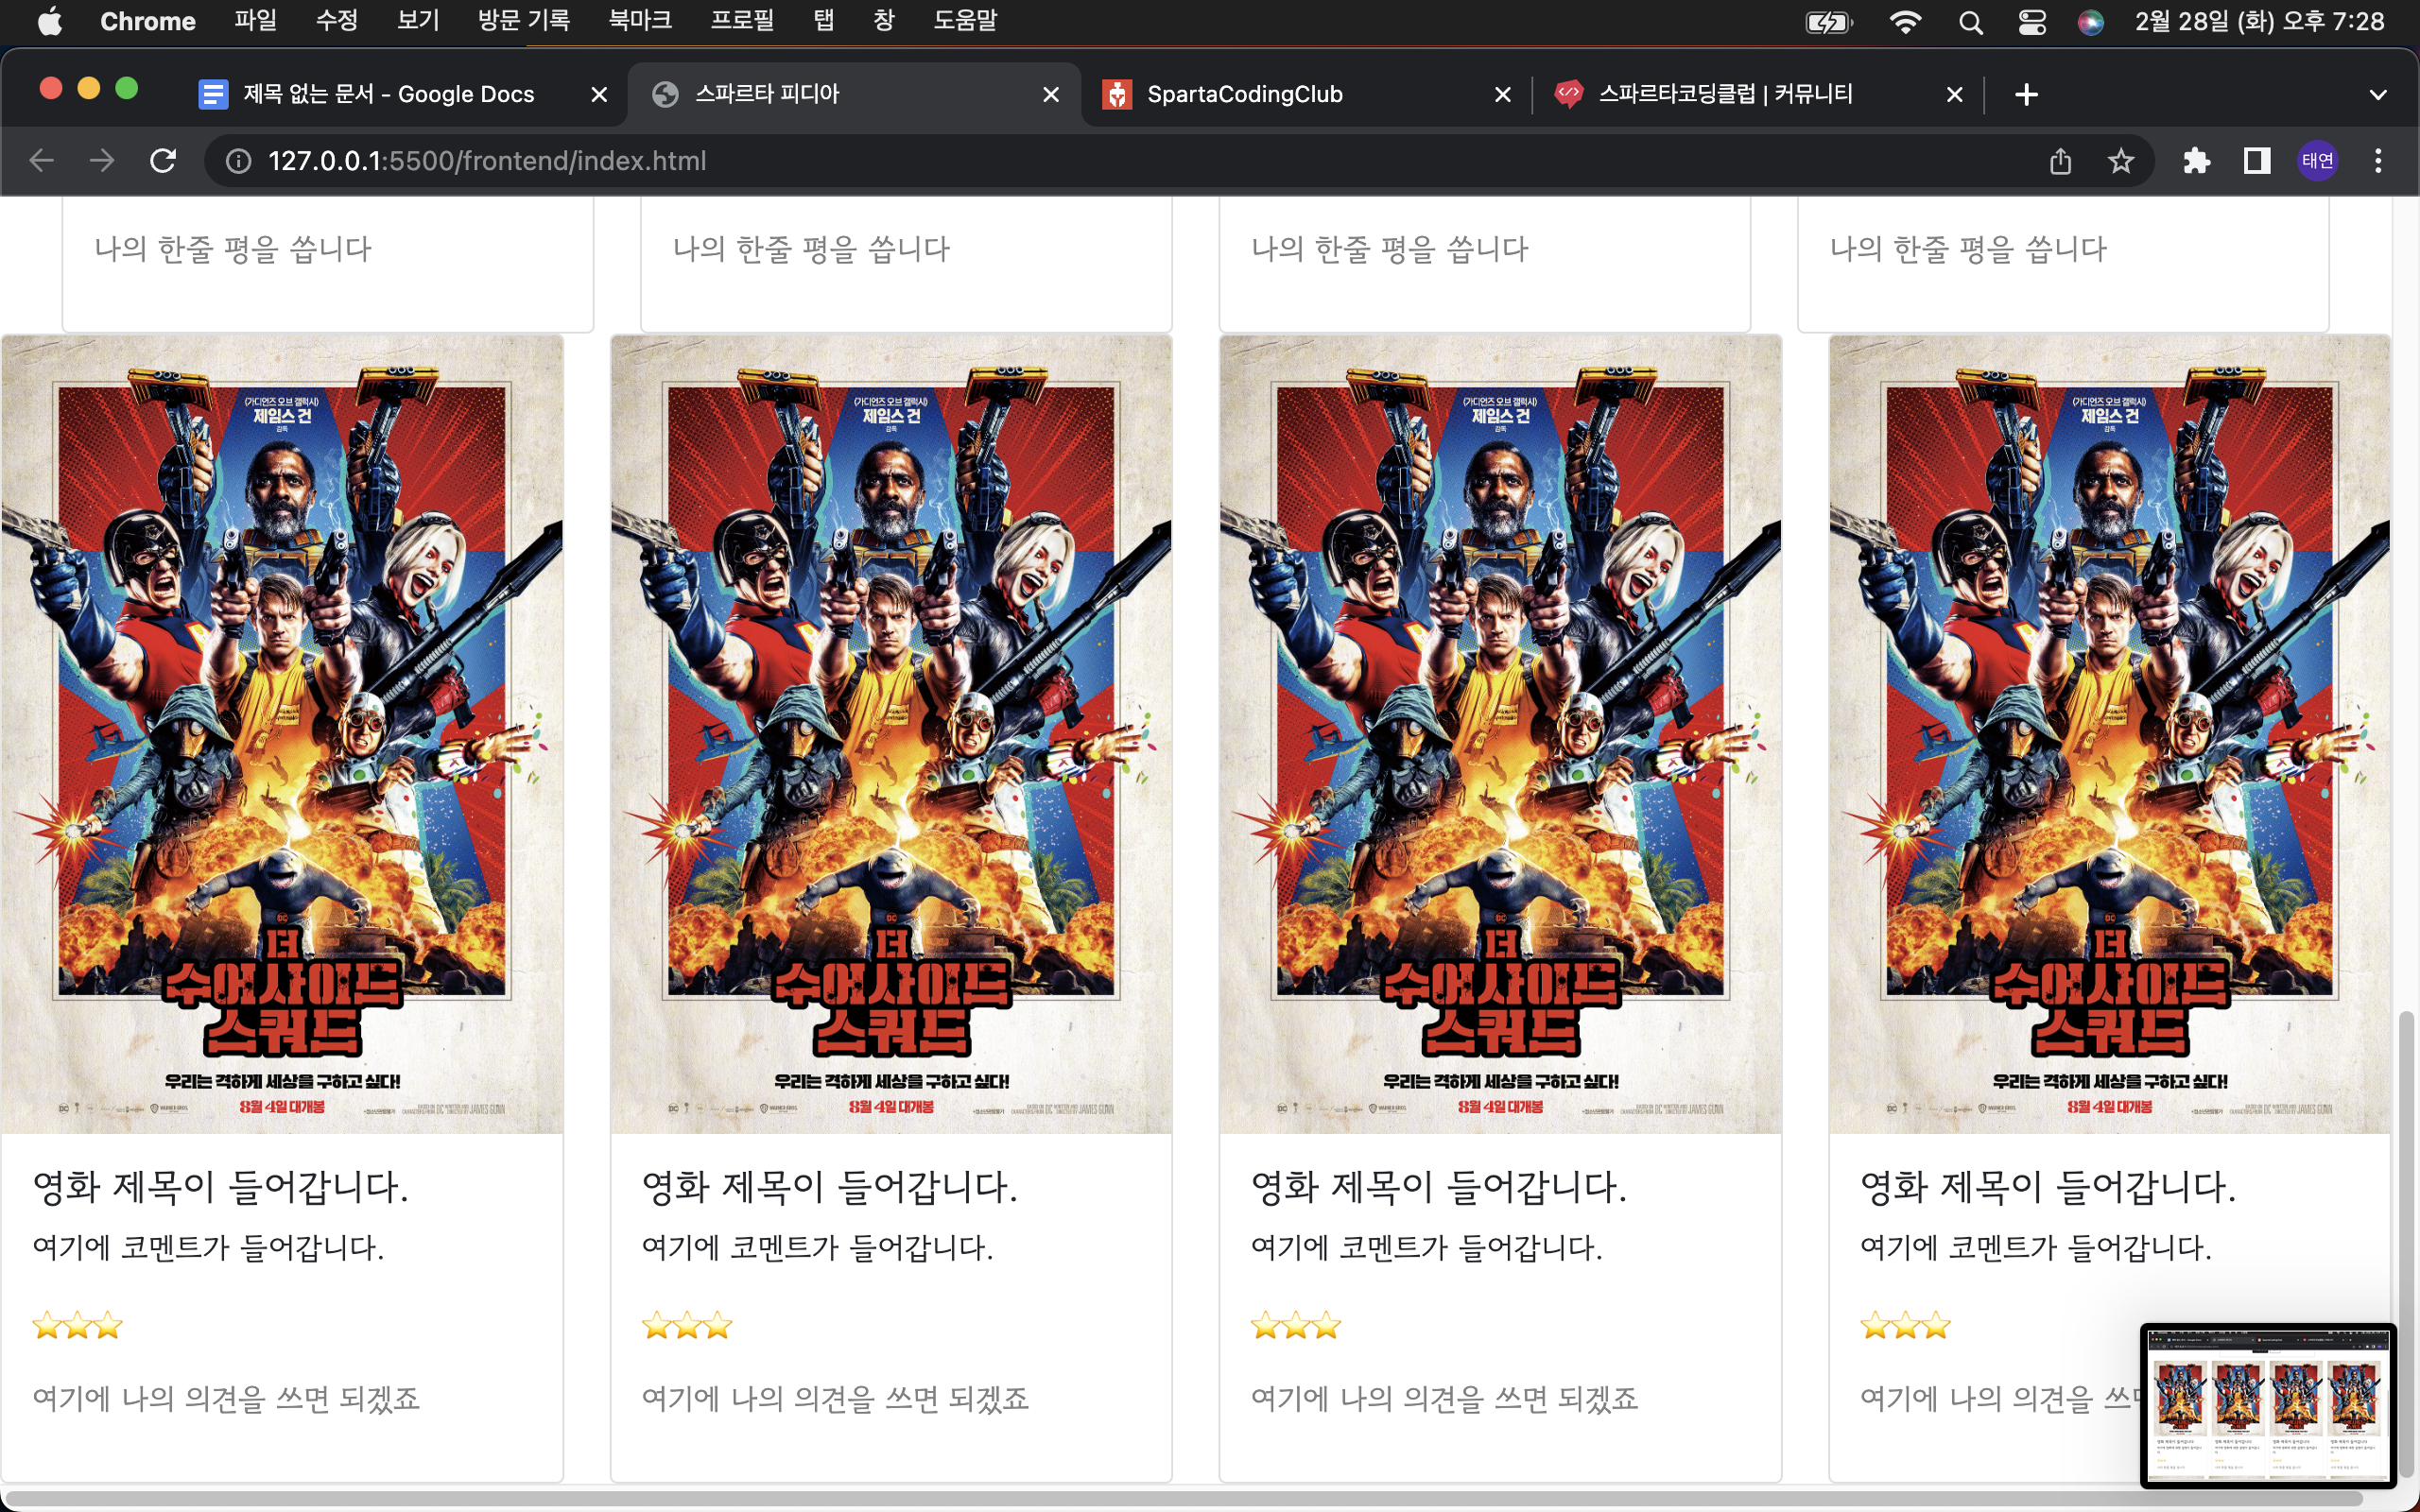The height and width of the screenshot is (1512, 2420).
Task: Open the screenshot preview thumbnail
Action: (x=2268, y=1405)
